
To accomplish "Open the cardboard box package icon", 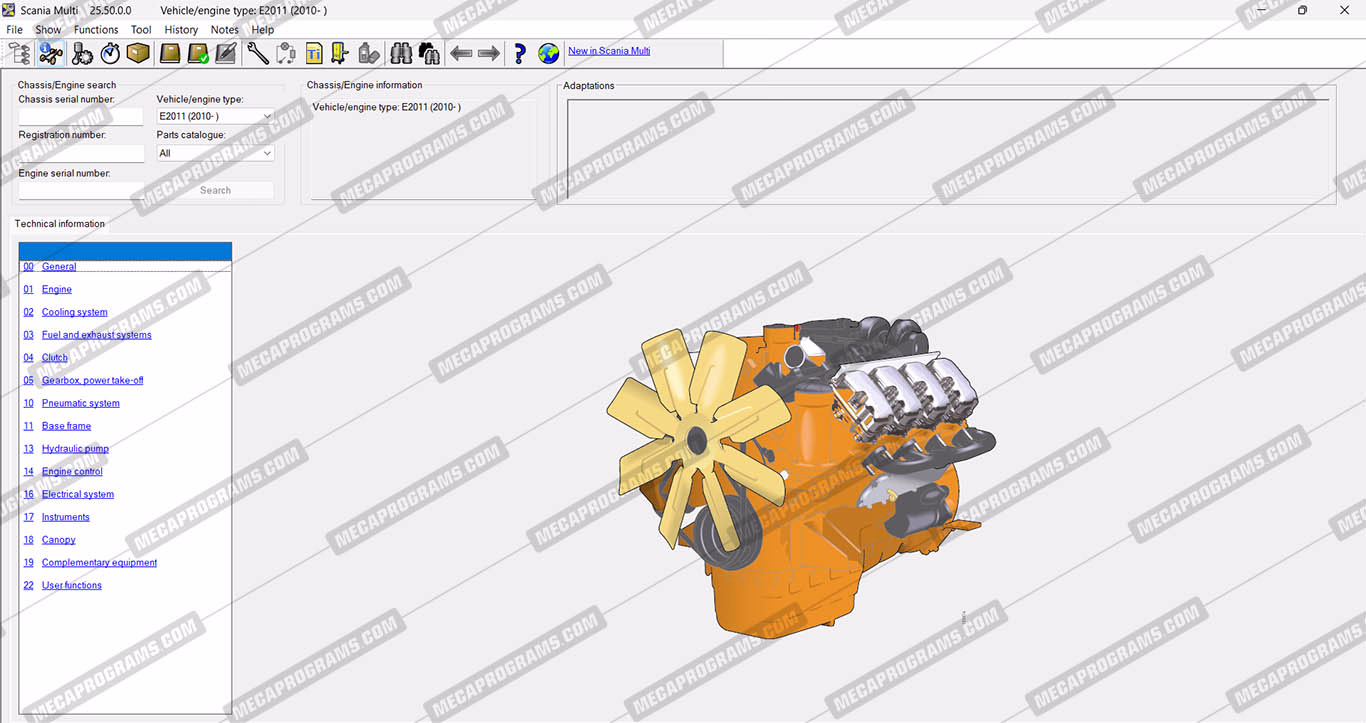I will tap(139, 53).
